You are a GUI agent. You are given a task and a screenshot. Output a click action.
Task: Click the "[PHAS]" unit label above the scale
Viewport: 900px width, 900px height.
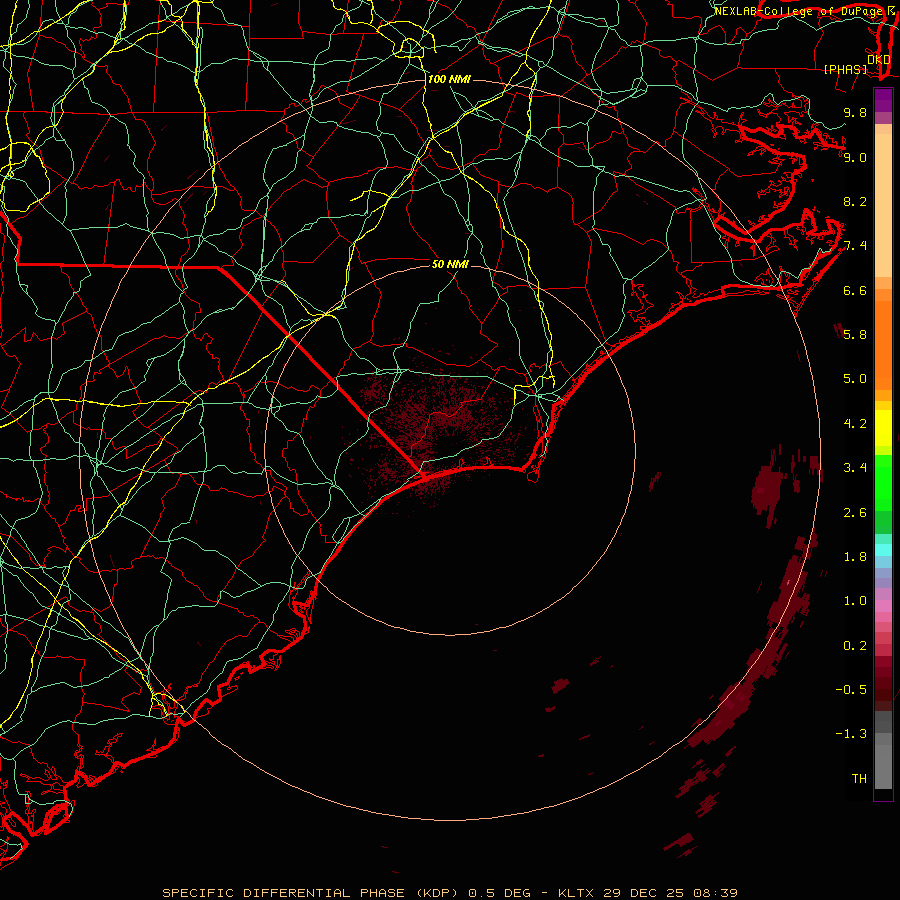(x=845, y=69)
